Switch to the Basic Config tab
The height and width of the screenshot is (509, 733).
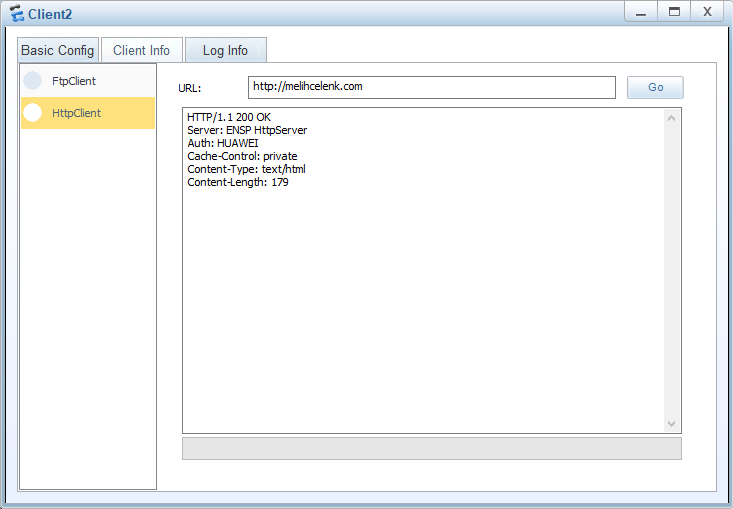tap(58, 50)
